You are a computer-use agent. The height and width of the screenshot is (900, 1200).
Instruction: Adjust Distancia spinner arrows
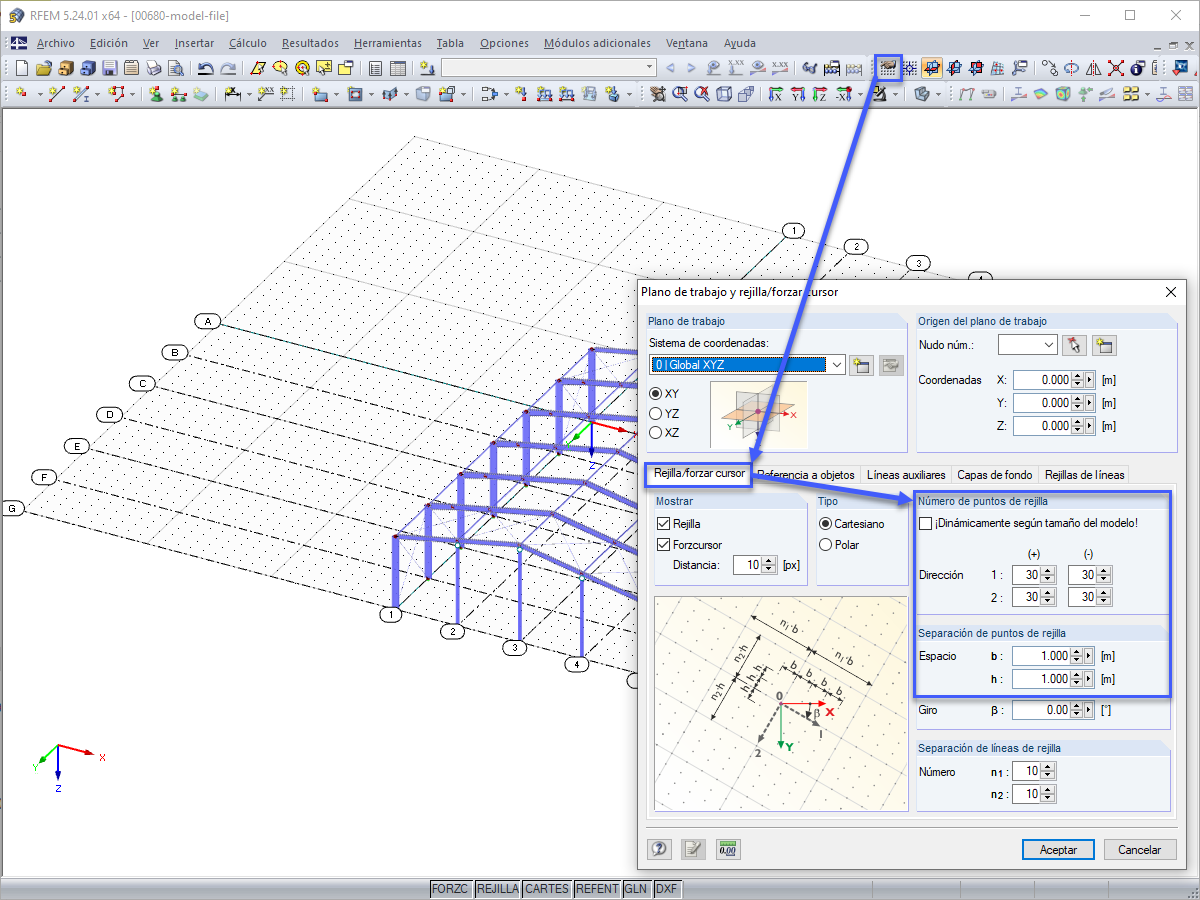pyautogui.click(x=768, y=565)
